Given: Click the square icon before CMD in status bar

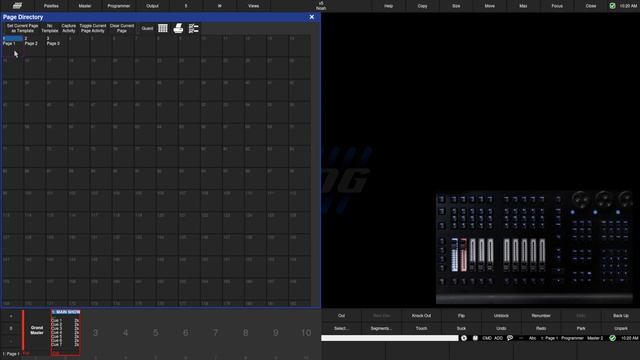Looking at the screenshot, I should [475, 338].
